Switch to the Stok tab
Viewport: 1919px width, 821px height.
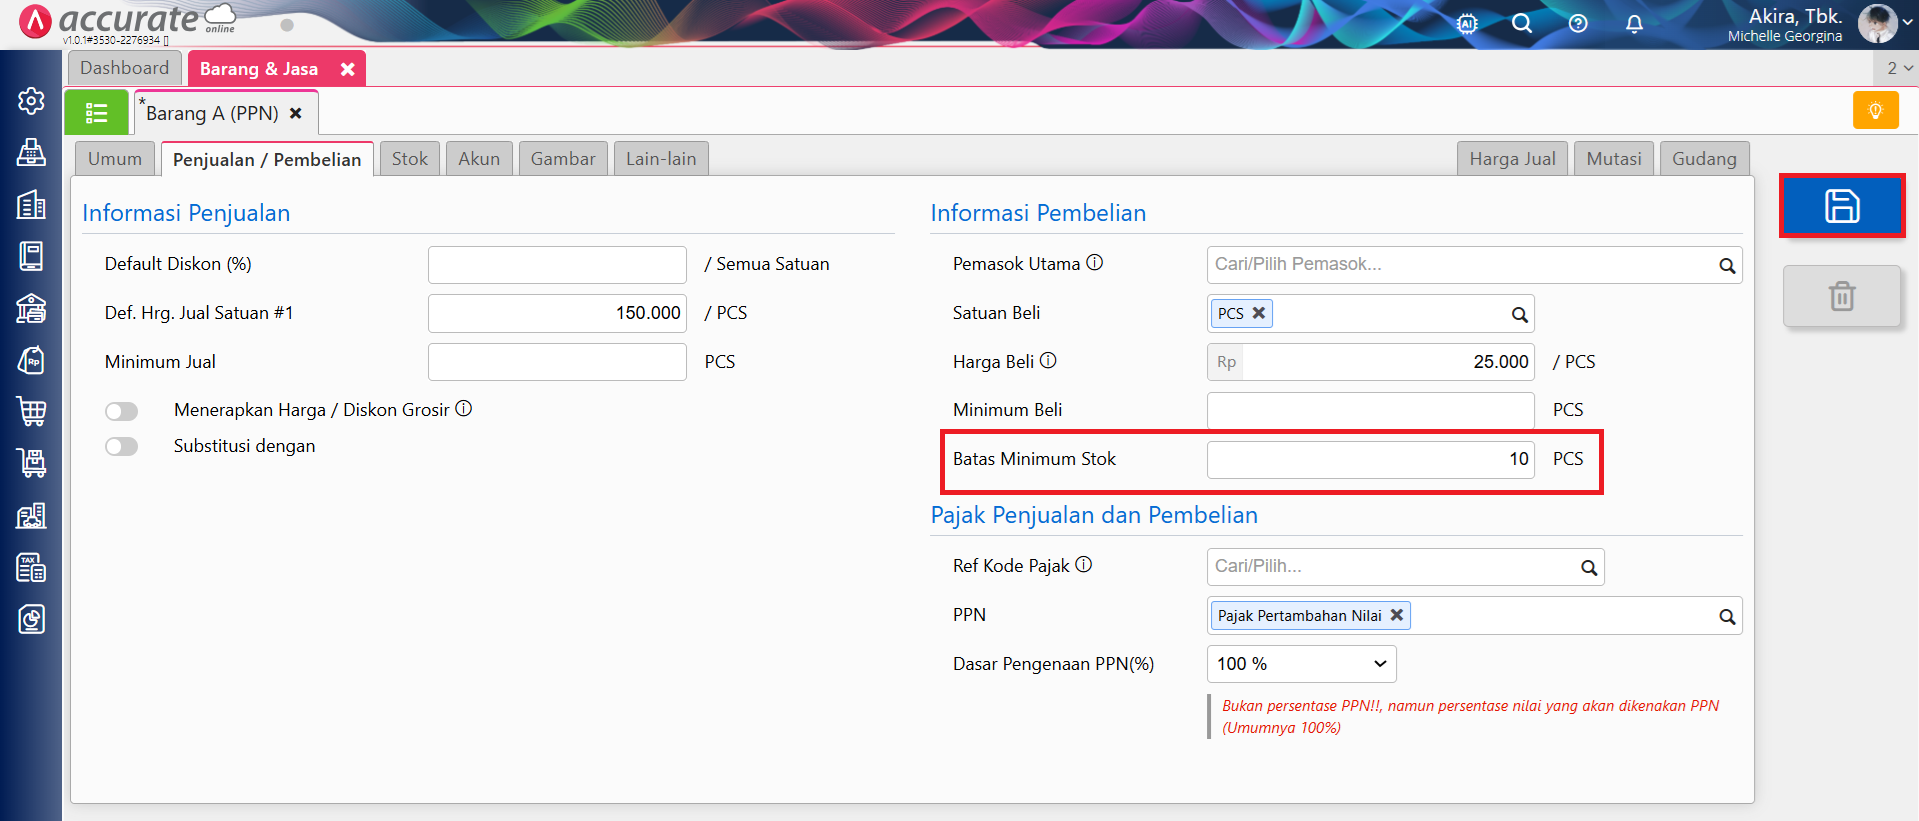coord(409,159)
